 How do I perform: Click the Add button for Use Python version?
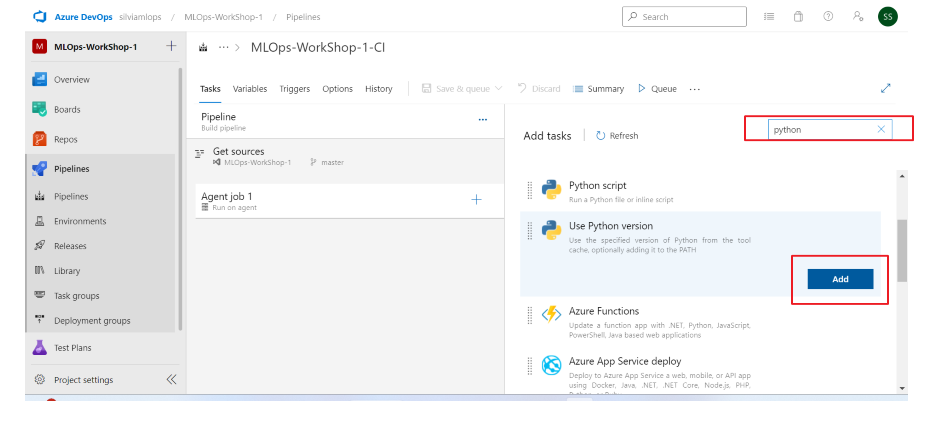click(840, 279)
